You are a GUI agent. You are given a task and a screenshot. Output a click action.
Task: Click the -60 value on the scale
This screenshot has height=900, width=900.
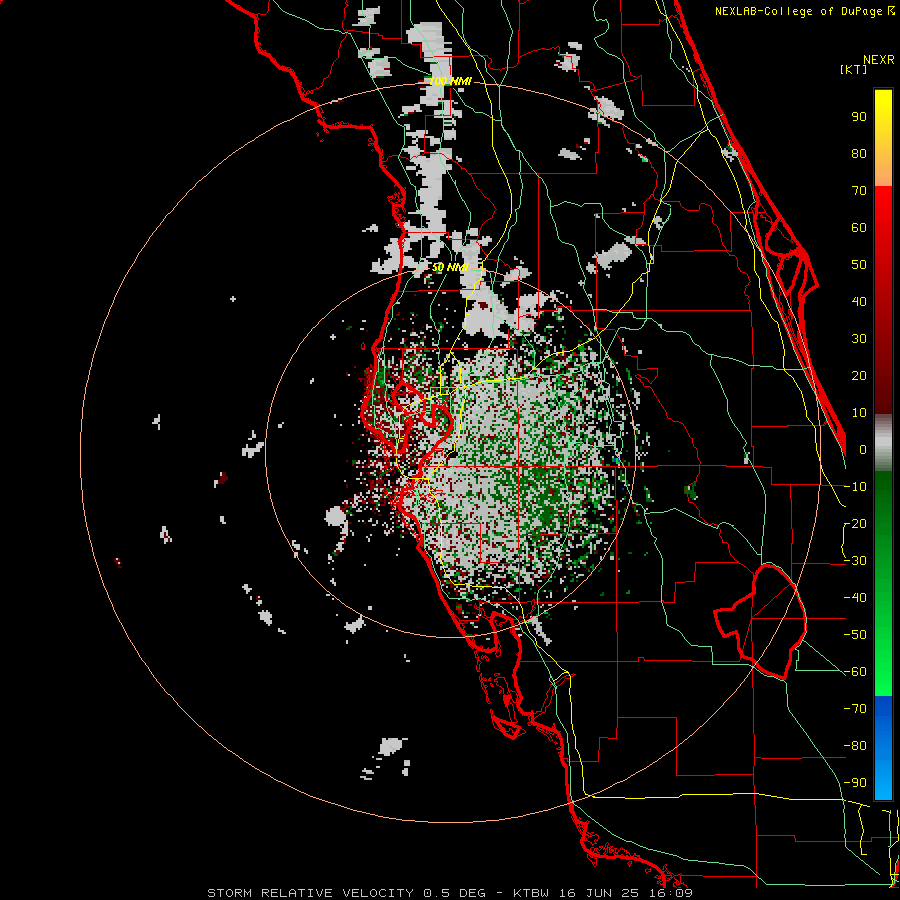pos(855,672)
